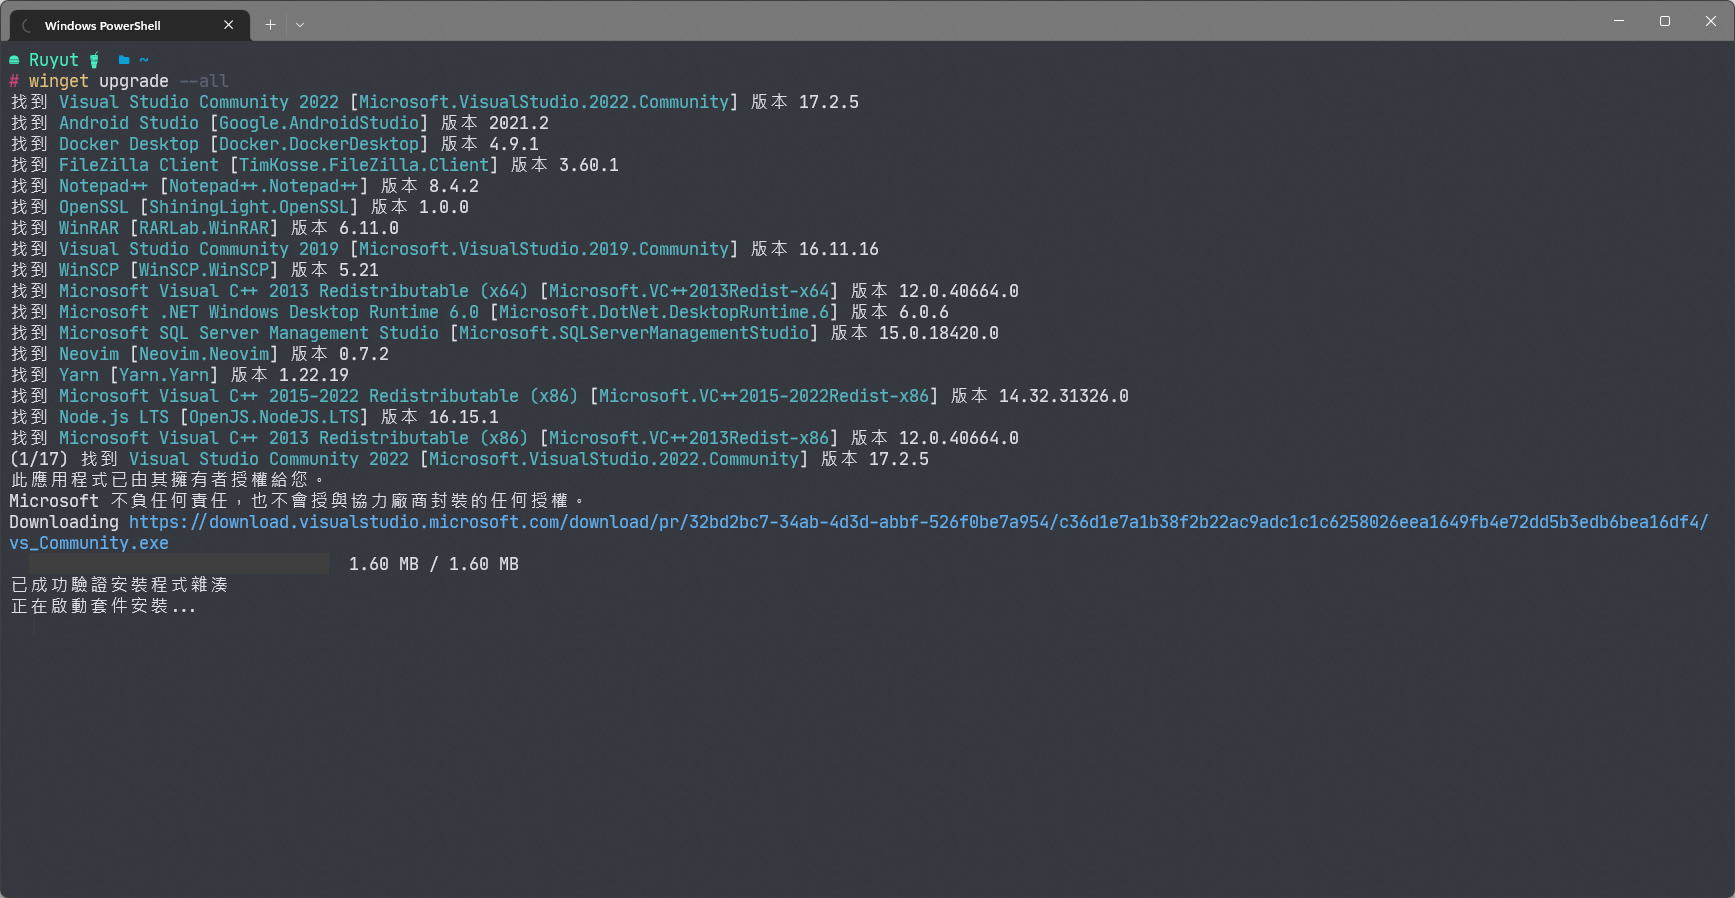
Task: Click version number 14.32.31326.0
Action: click(1064, 396)
